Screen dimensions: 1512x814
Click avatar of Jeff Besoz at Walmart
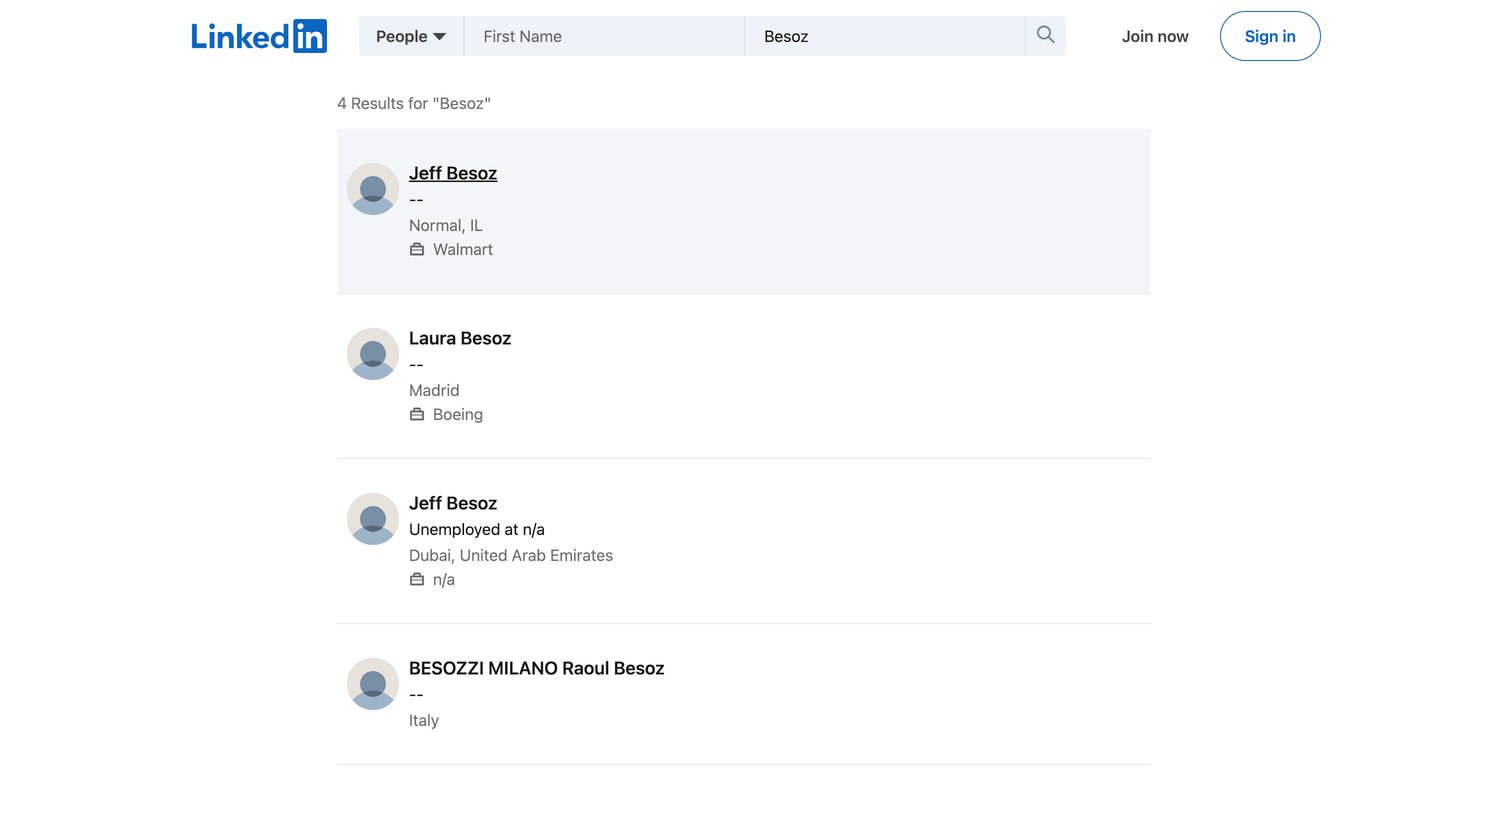[x=373, y=189]
